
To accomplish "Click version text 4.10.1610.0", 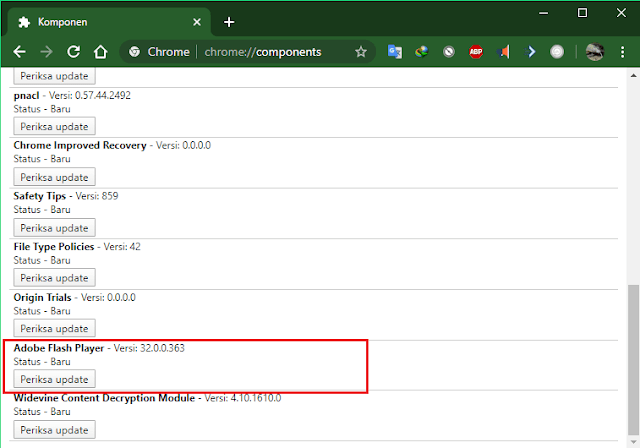I will [x=256, y=398].
